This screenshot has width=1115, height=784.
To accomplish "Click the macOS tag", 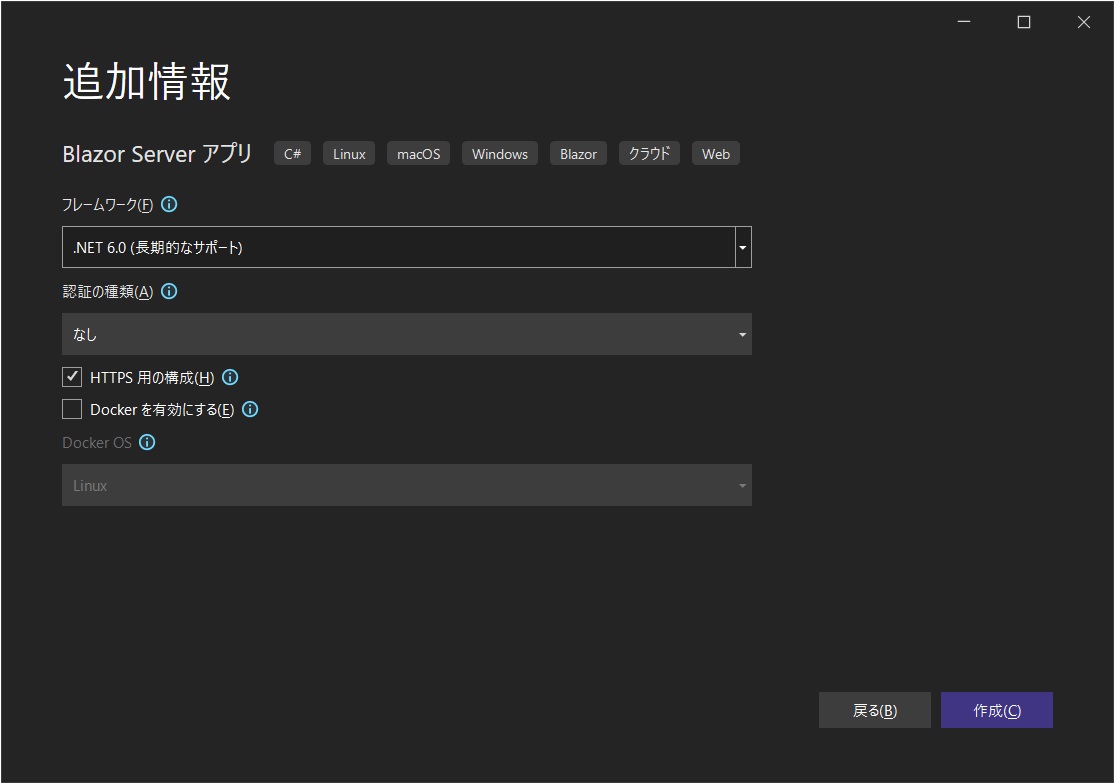I will (418, 154).
